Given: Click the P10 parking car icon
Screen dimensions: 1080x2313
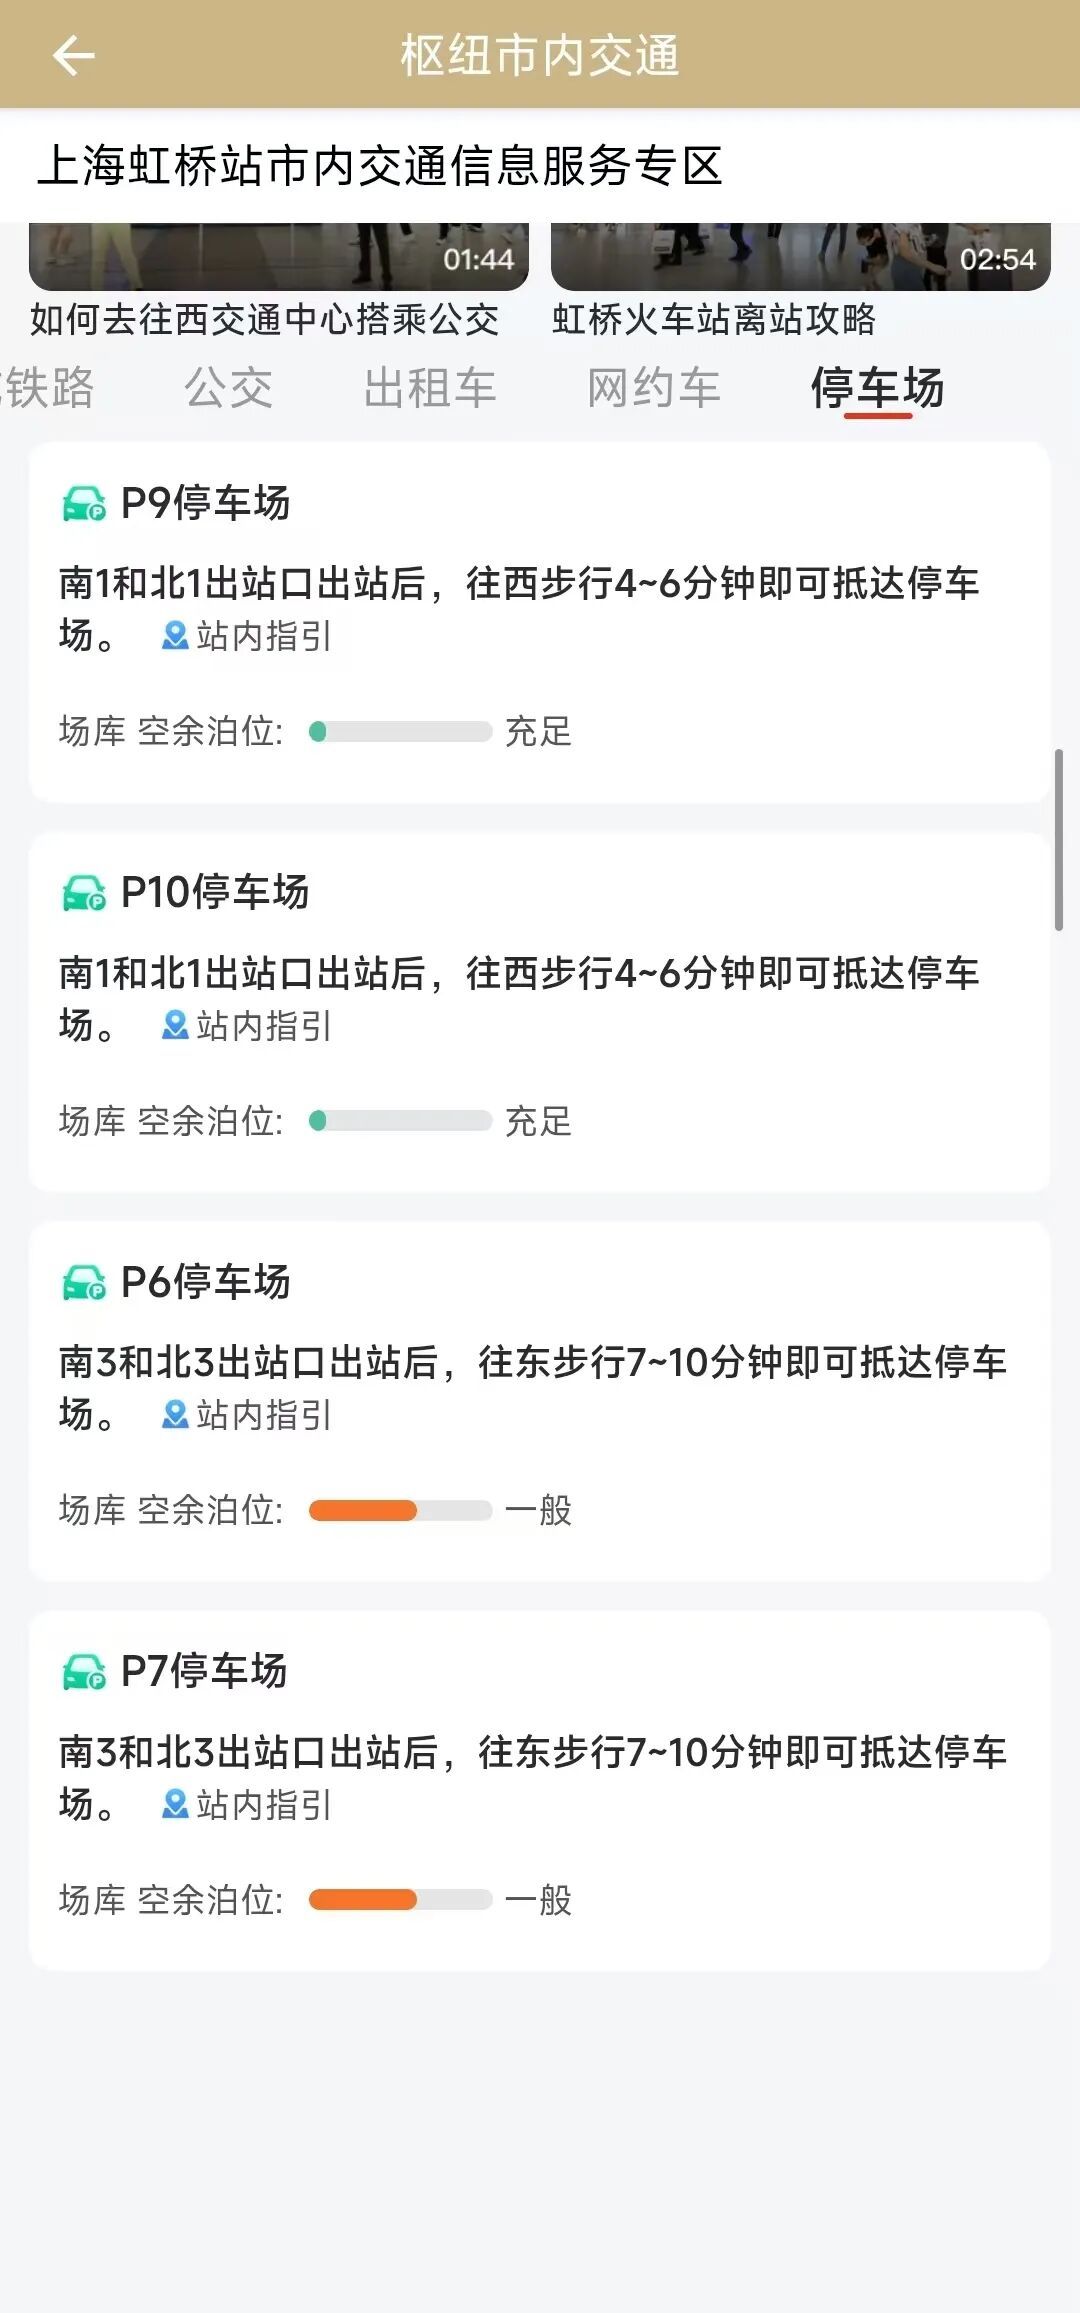Looking at the screenshot, I should coord(84,892).
